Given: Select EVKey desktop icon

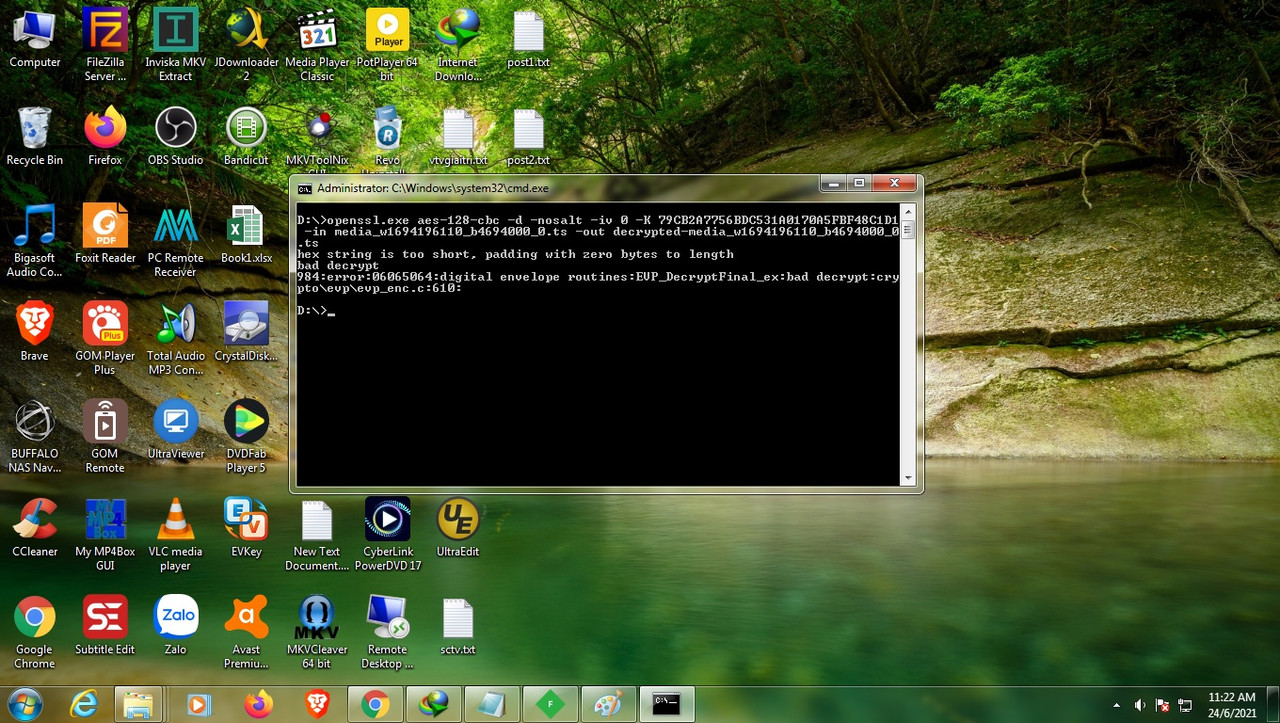Looking at the screenshot, I should (246, 527).
